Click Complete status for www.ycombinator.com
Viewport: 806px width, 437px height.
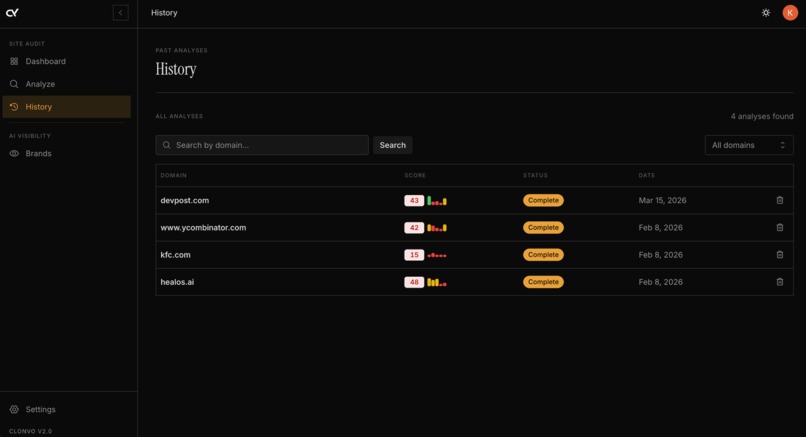(x=543, y=228)
